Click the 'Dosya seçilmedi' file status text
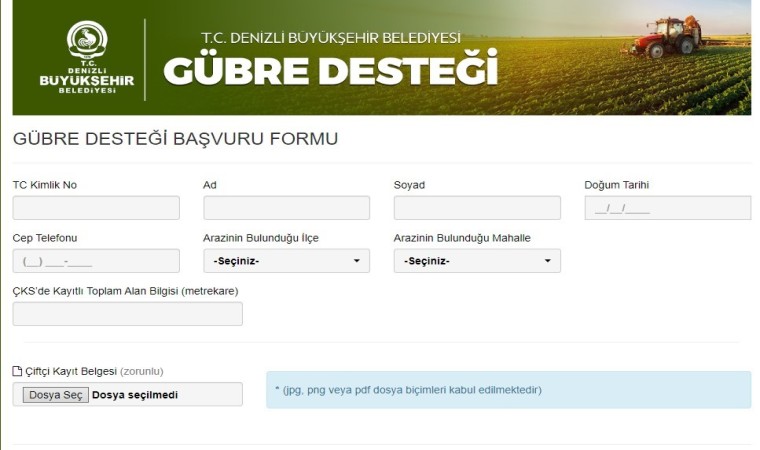 click(x=135, y=395)
